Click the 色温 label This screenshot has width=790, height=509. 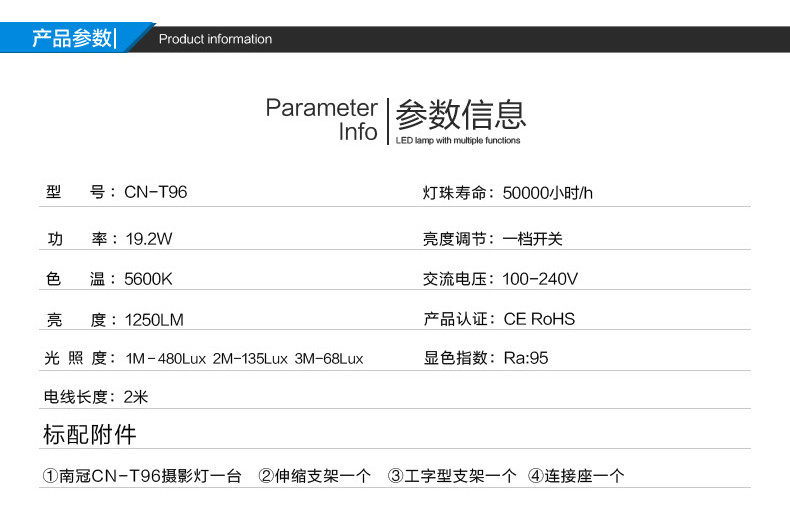tap(81, 279)
